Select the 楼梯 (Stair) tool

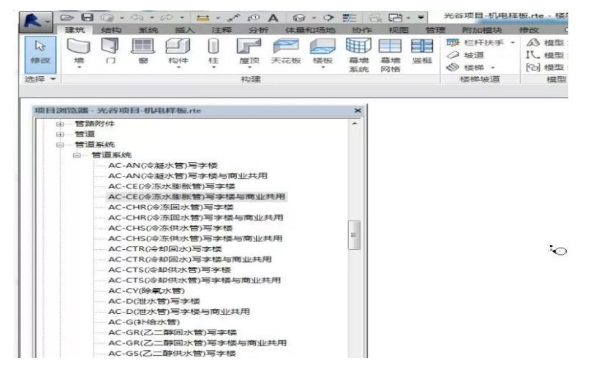tap(465, 68)
